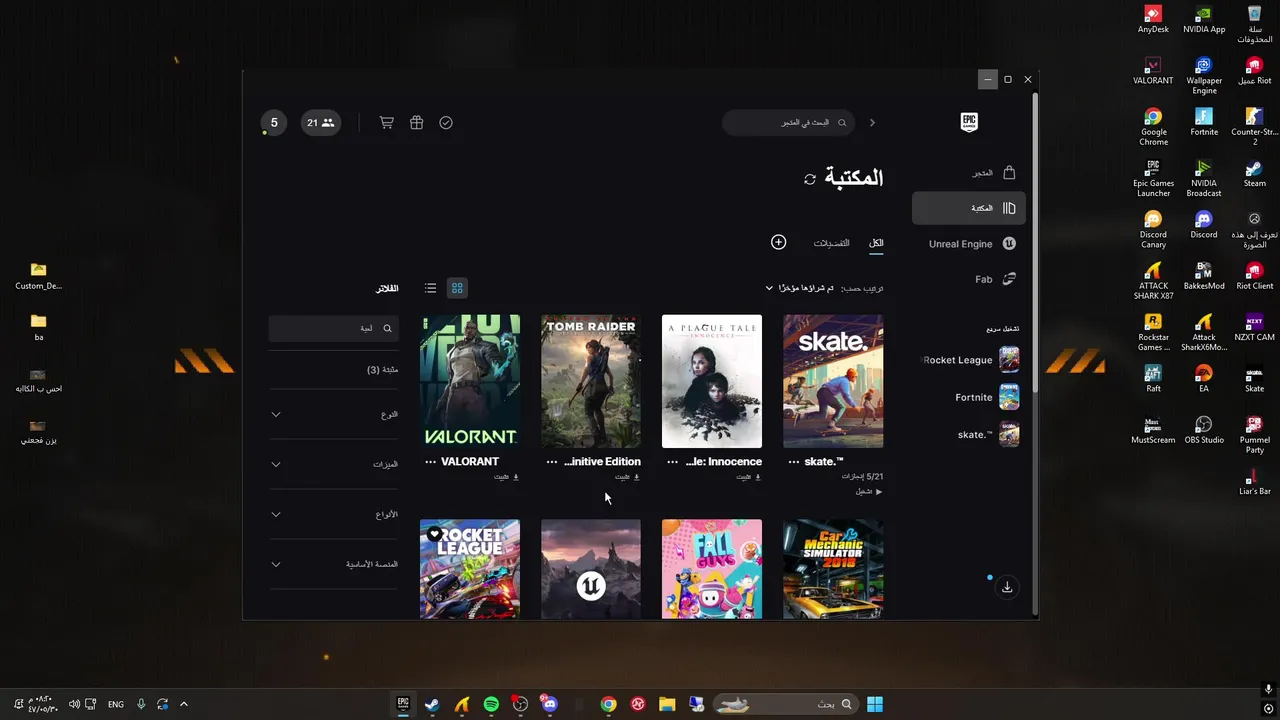Expand the Types filter section
The width and height of the screenshot is (1280, 720).
tap(333, 514)
